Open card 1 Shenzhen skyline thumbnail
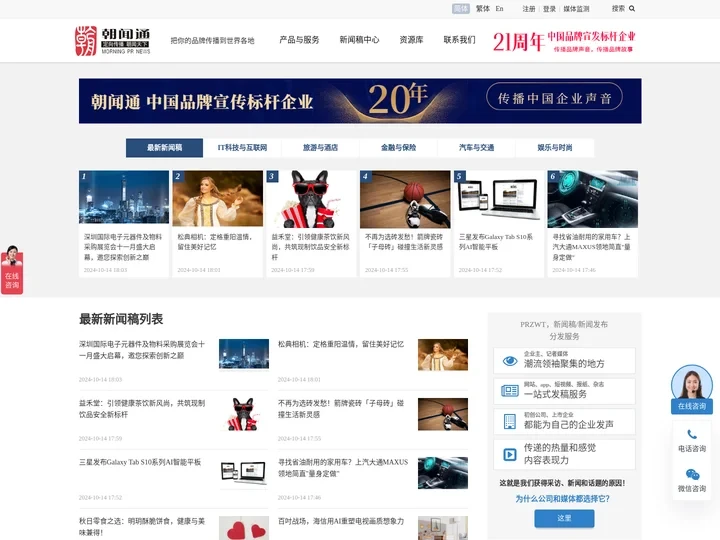This screenshot has height=540, width=720. [124, 197]
